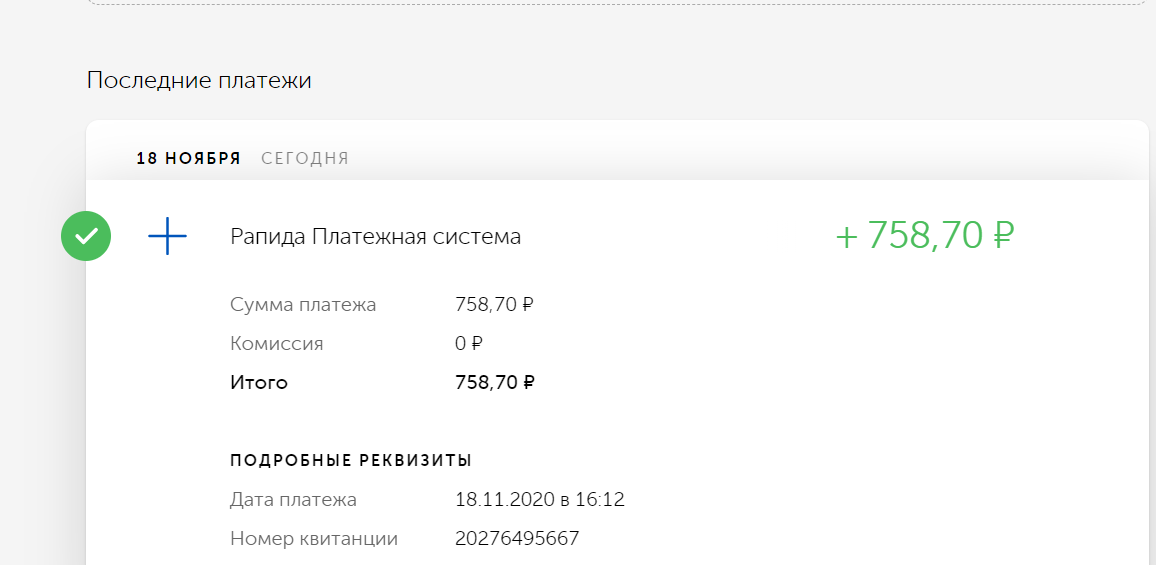This screenshot has height=565, width=1156.
Task: Click the Номер квитанции label
Action: pyautogui.click(x=314, y=538)
